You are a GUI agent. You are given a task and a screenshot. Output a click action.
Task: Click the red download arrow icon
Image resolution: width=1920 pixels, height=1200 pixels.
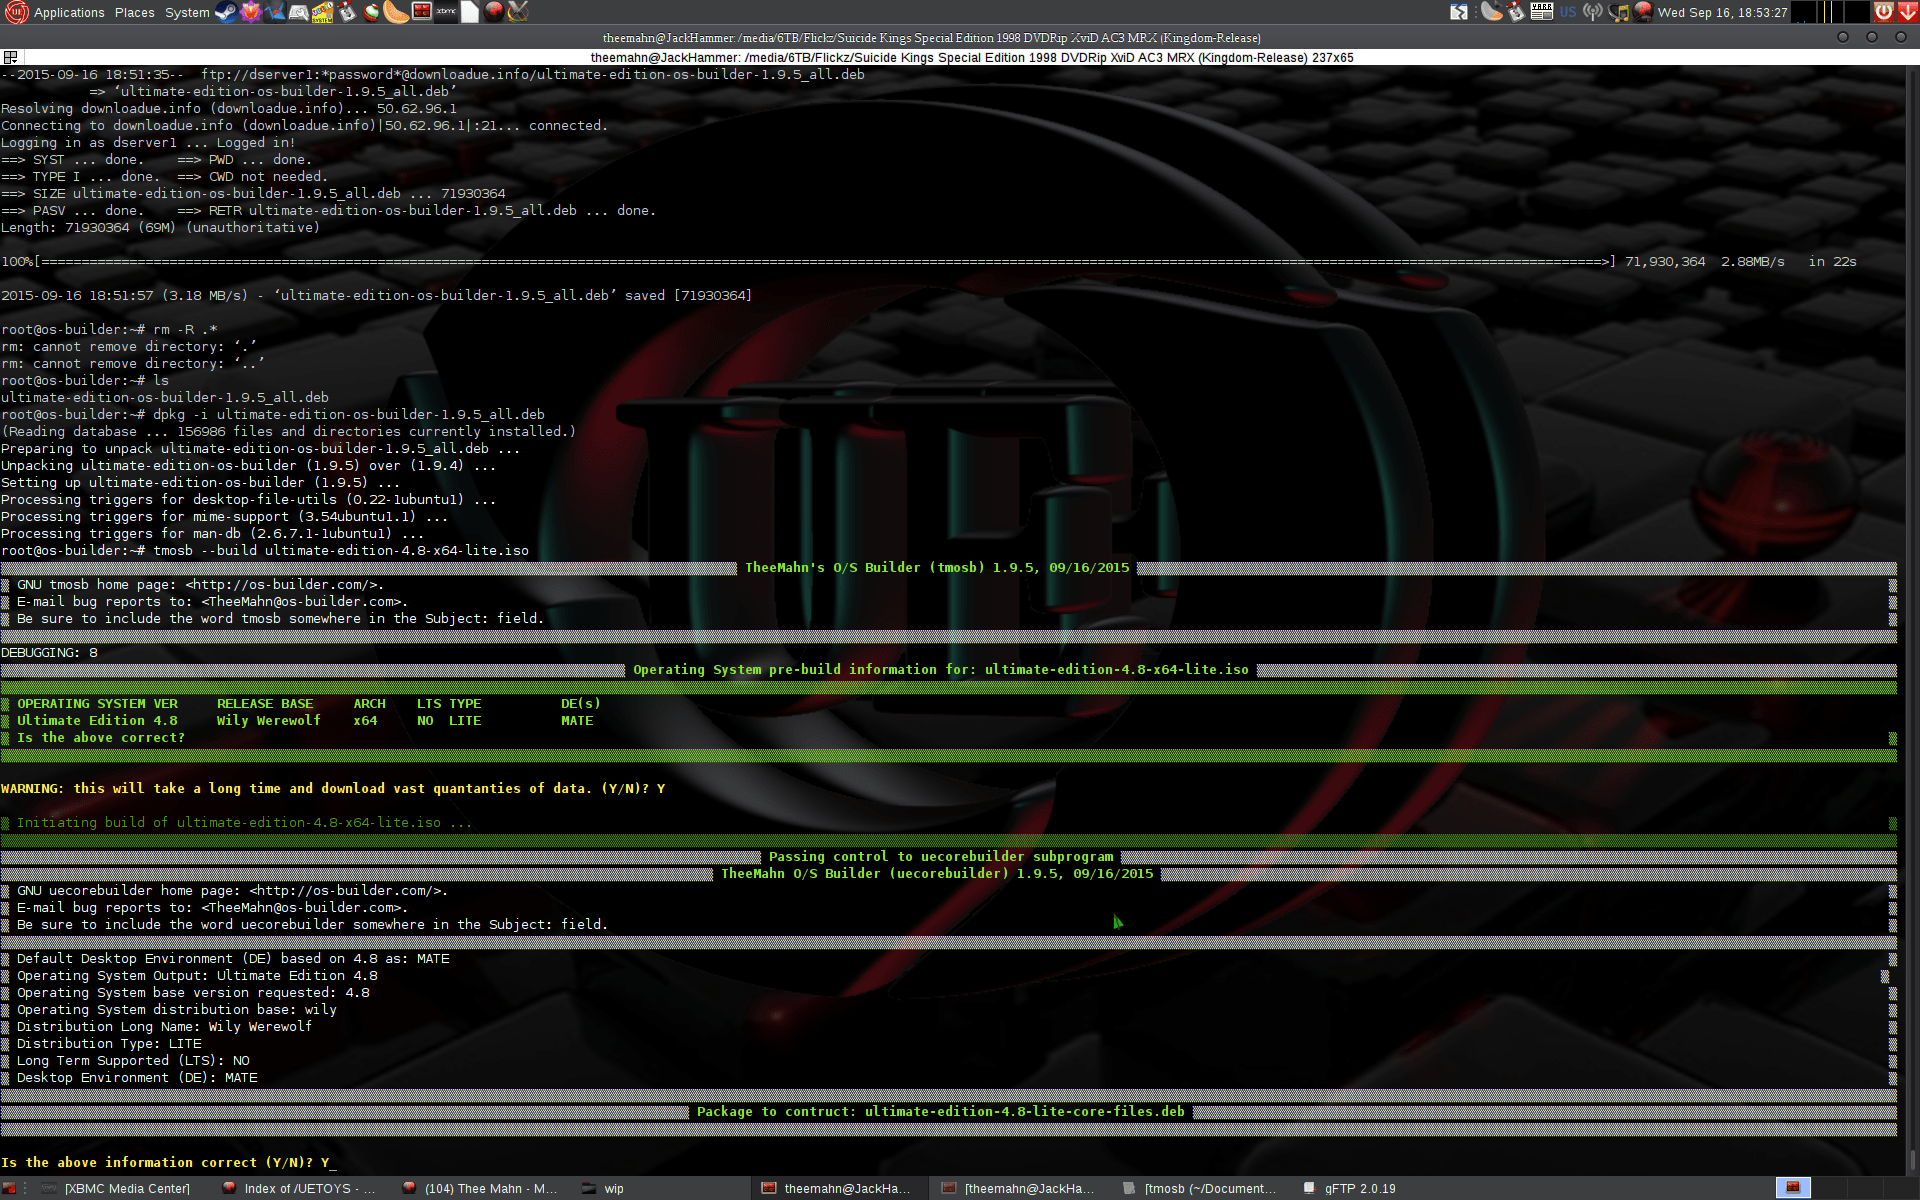click(x=1908, y=12)
